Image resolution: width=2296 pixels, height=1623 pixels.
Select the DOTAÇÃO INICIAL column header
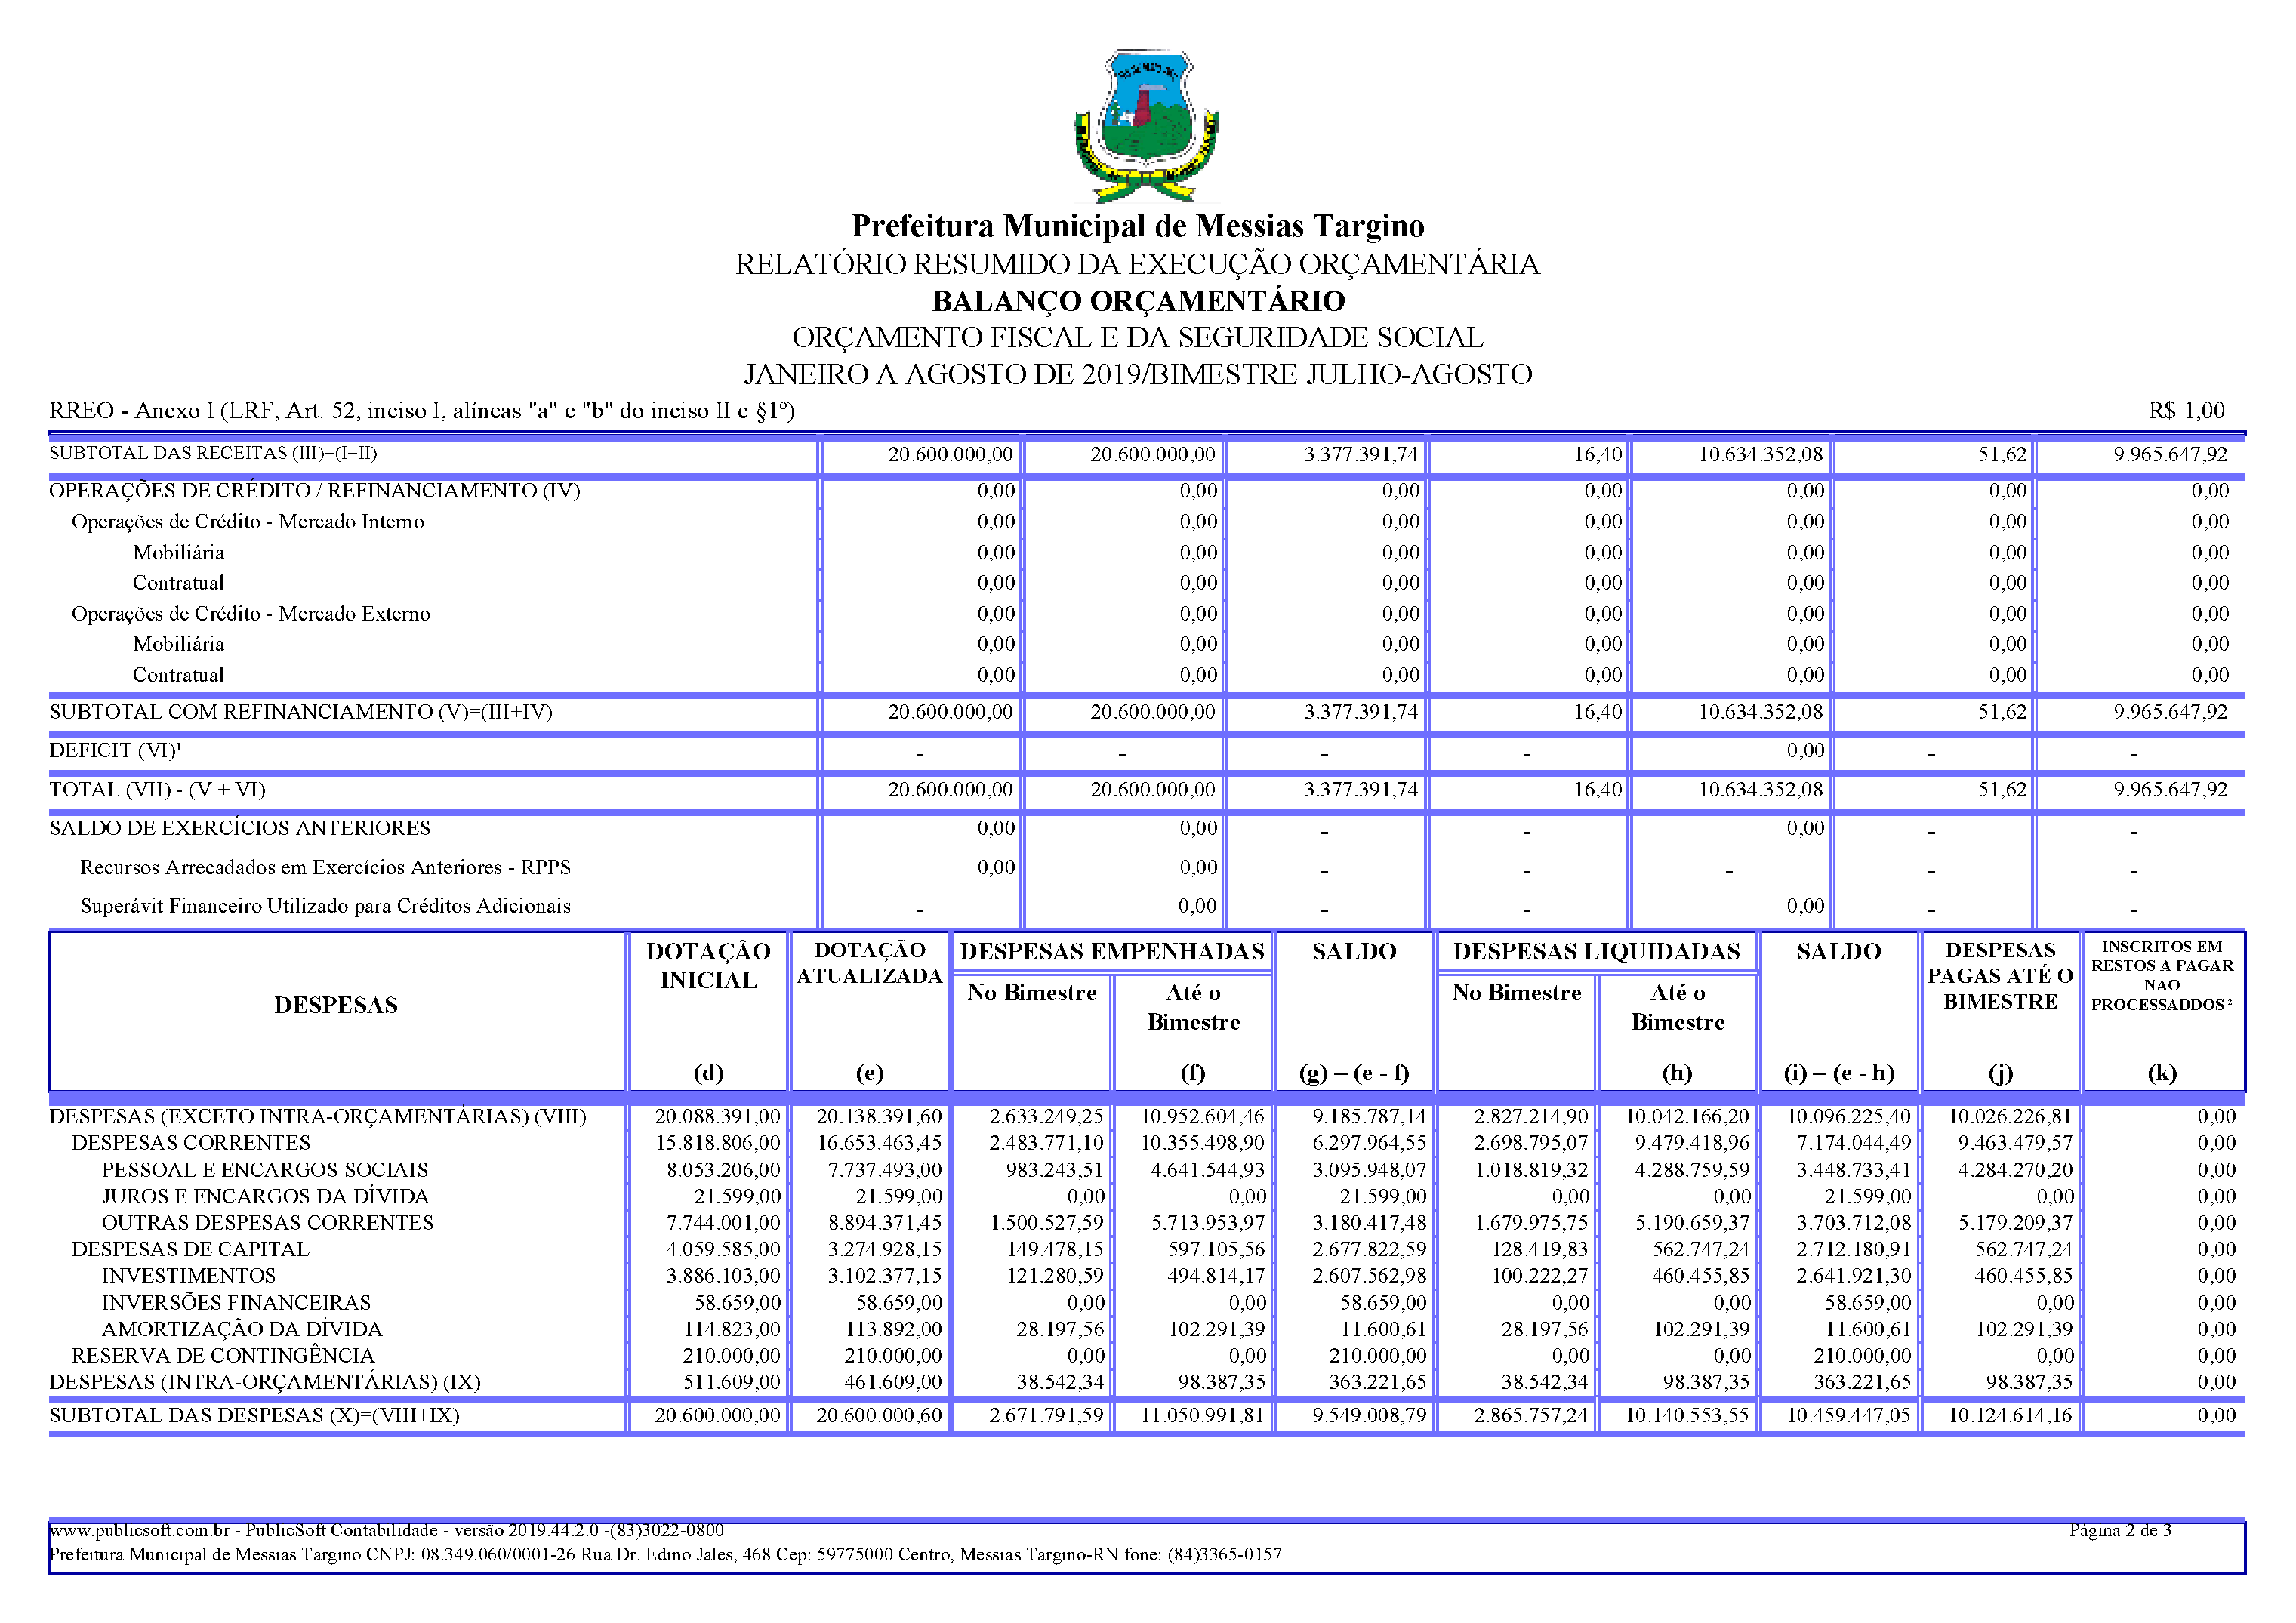708,966
